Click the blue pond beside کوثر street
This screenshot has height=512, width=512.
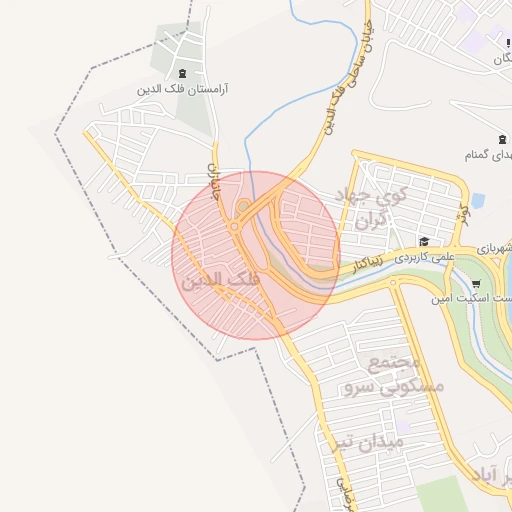tap(478, 201)
